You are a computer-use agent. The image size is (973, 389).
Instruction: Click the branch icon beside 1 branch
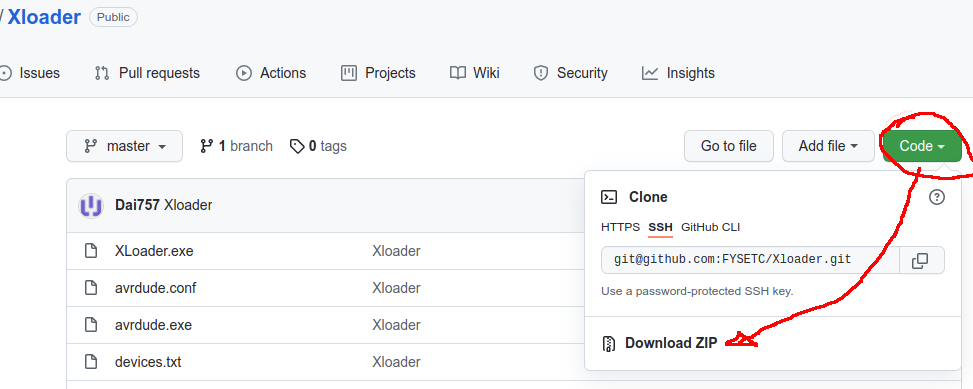click(x=207, y=146)
